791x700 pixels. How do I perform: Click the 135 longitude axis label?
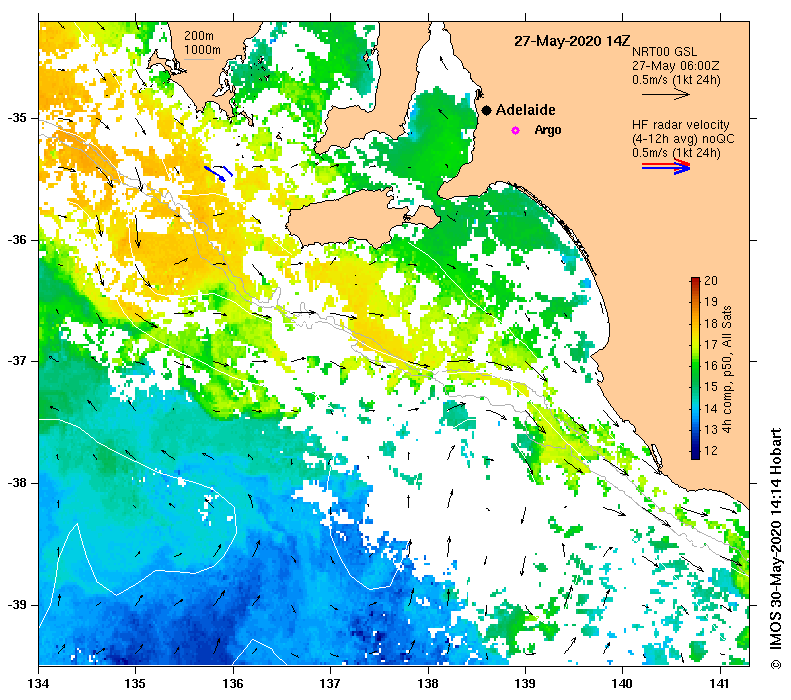coord(135,684)
